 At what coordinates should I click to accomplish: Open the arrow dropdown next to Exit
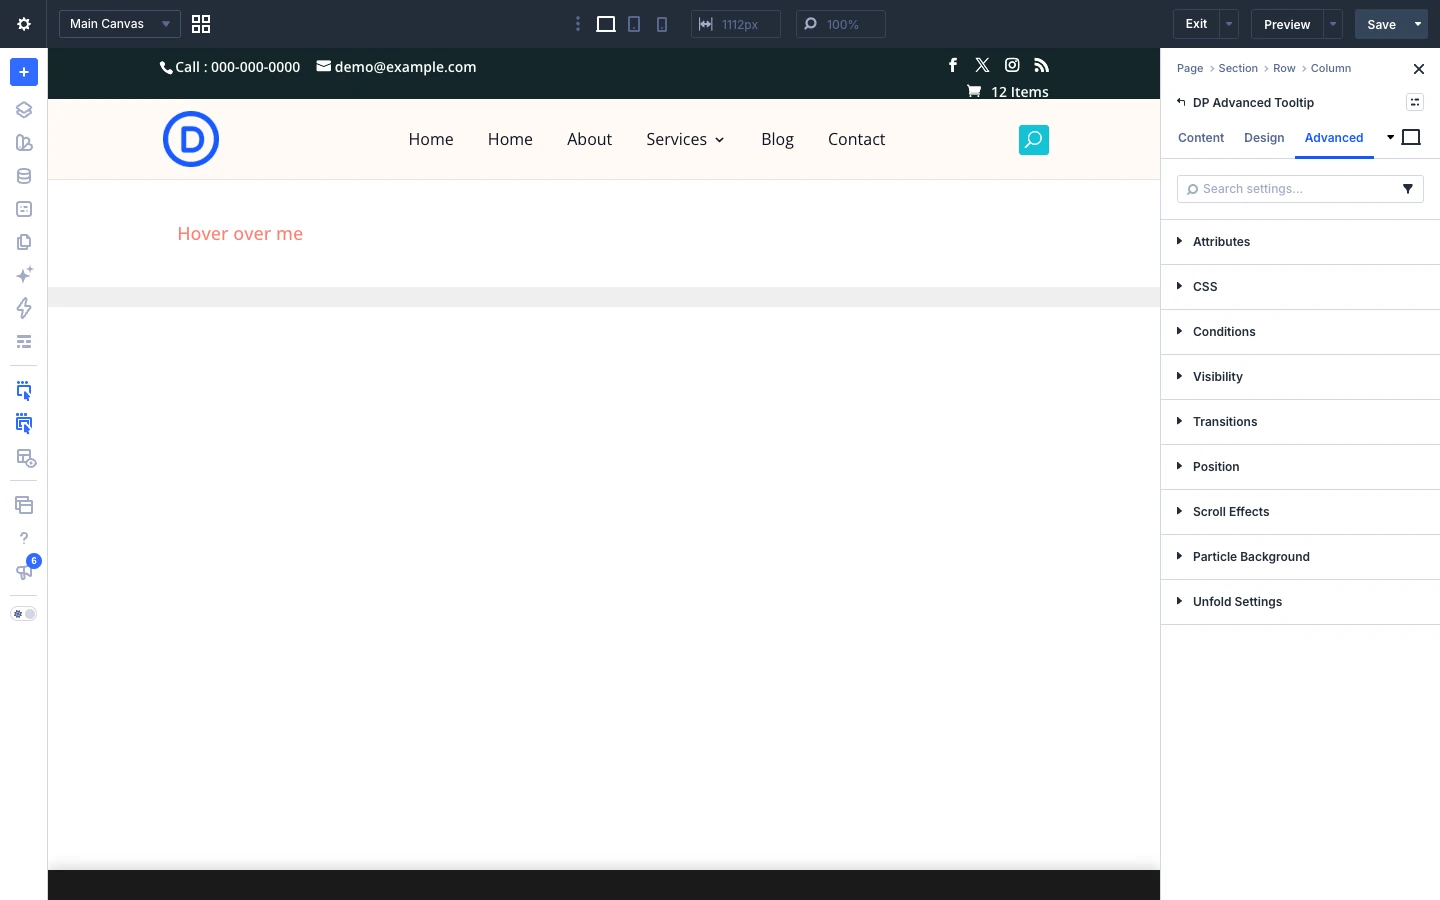click(1229, 24)
